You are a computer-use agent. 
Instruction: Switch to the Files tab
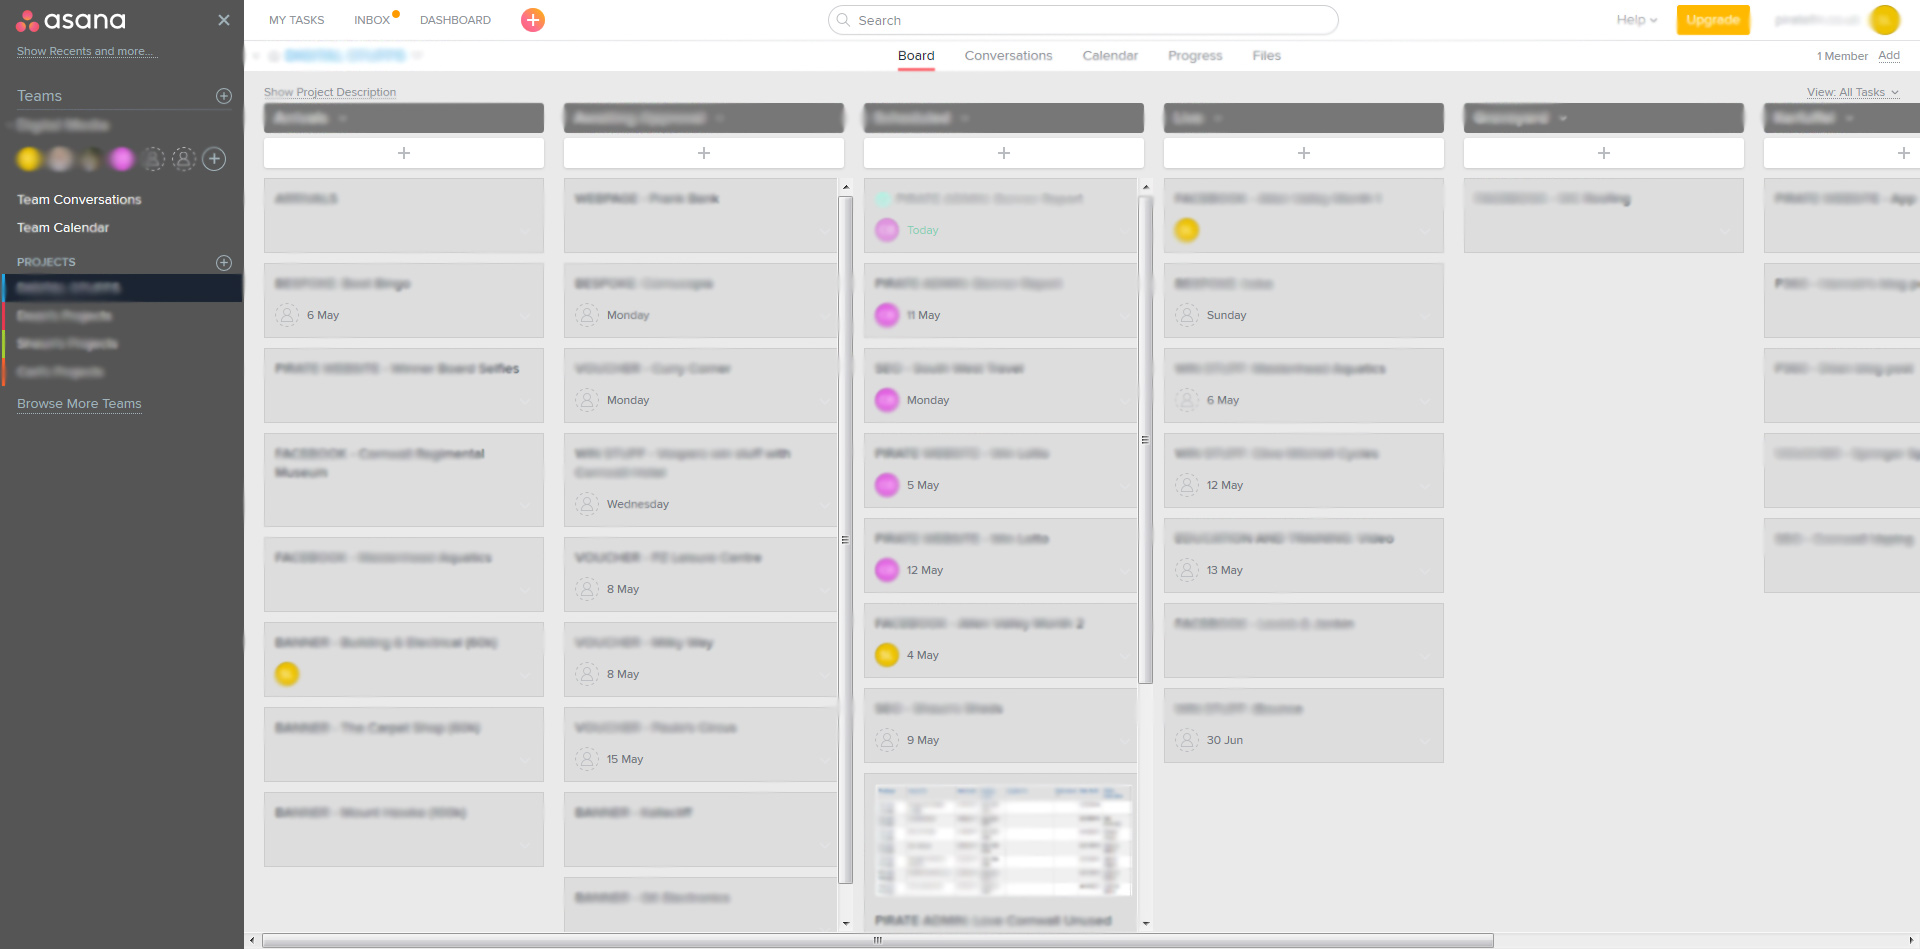point(1265,56)
